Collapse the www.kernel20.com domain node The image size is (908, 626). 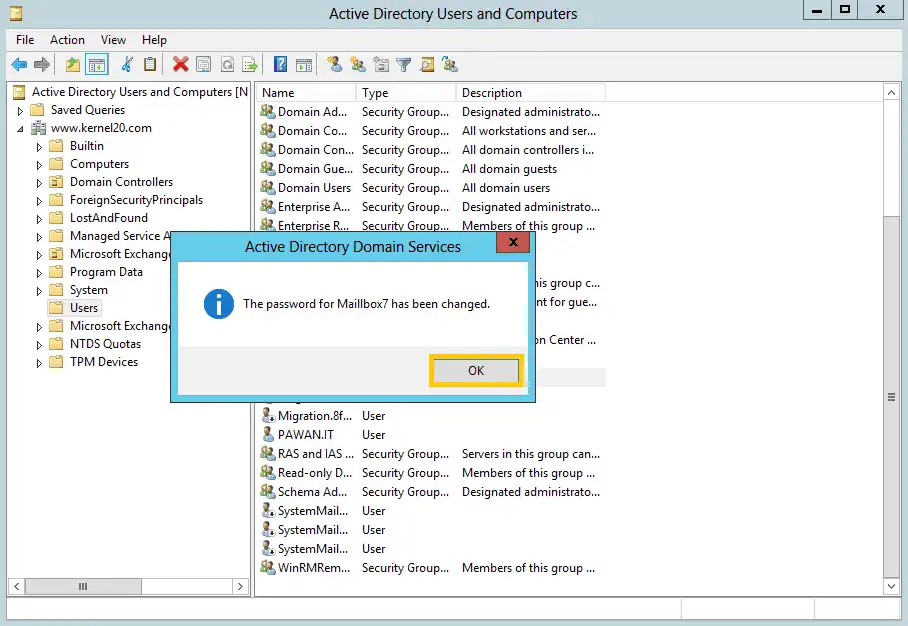click(20, 129)
